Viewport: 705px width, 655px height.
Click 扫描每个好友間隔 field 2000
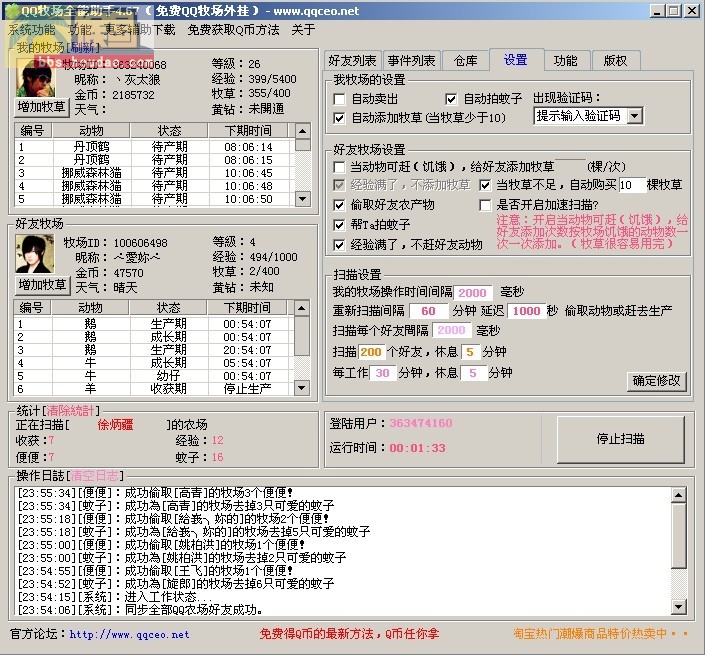pyautogui.click(x=451, y=330)
